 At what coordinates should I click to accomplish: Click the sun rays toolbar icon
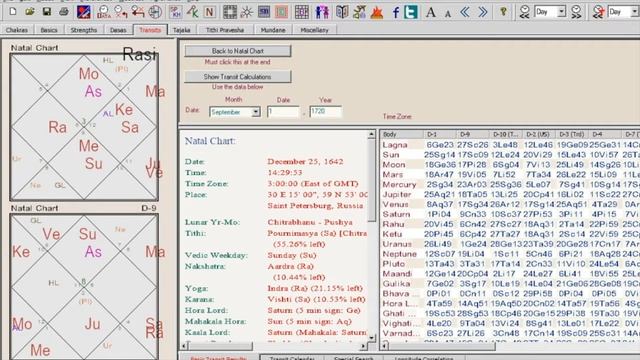247,12
